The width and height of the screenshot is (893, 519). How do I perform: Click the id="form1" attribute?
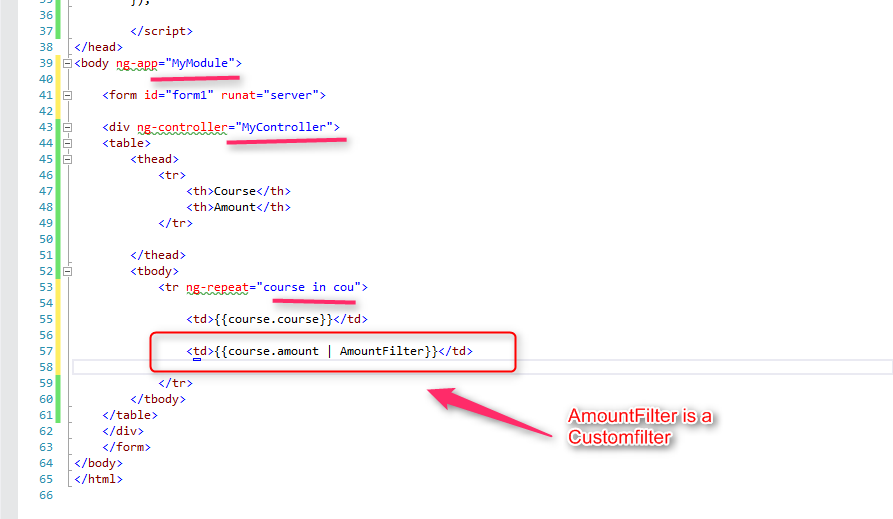[x=179, y=95]
